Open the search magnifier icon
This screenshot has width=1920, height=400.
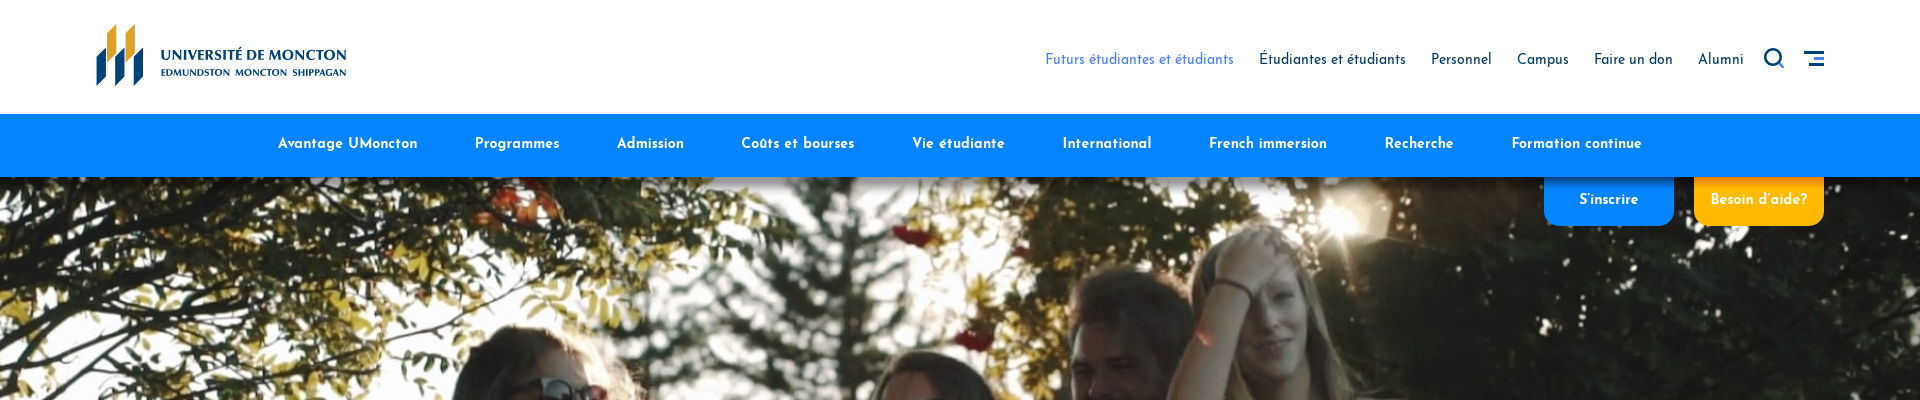1774,58
